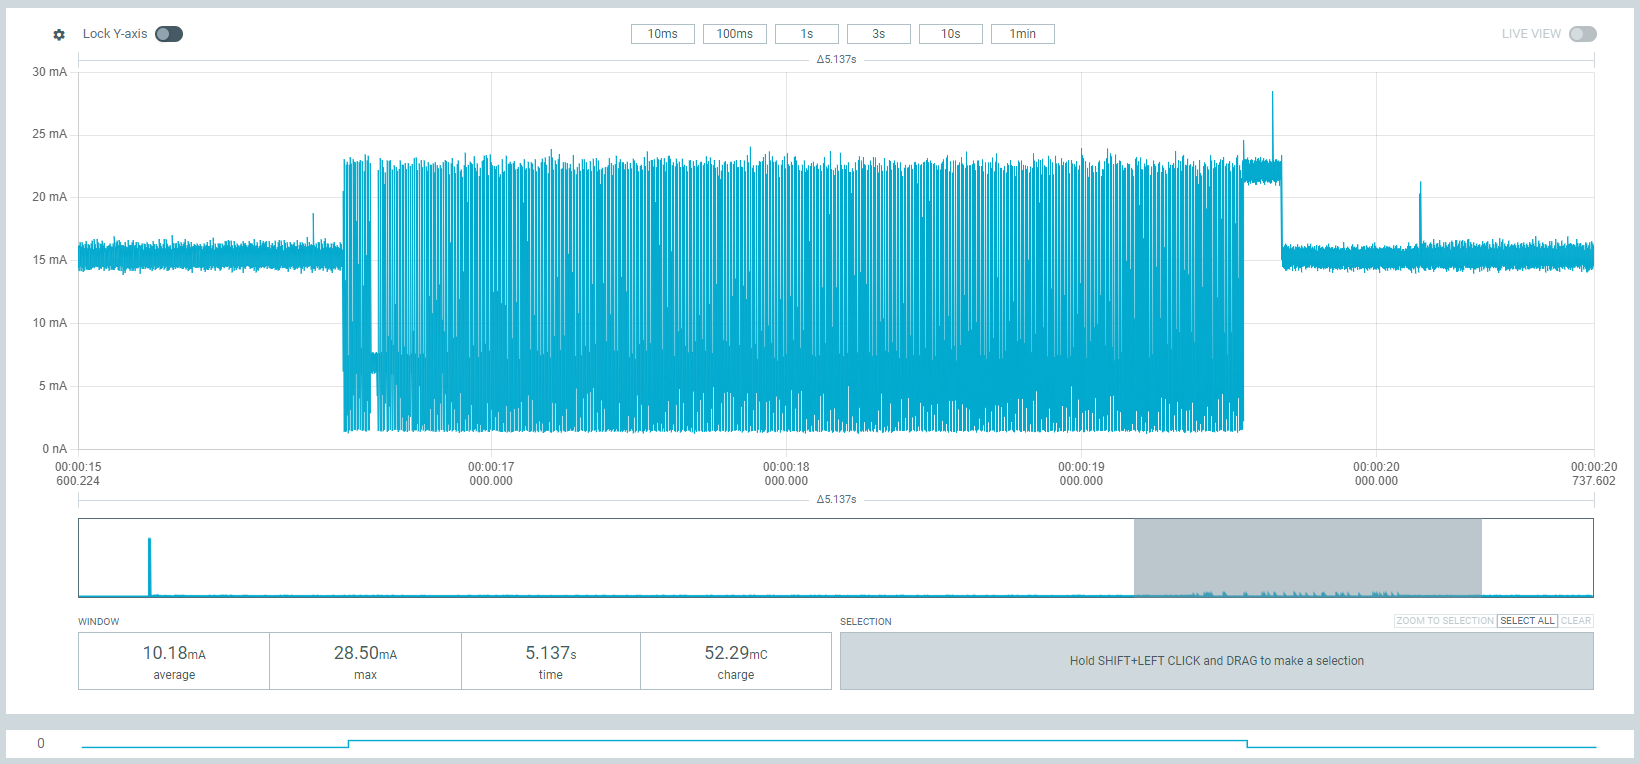The height and width of the screenshot is (764, 1640).
Task: Click the selection hint panel
Action: [1216, 661]
